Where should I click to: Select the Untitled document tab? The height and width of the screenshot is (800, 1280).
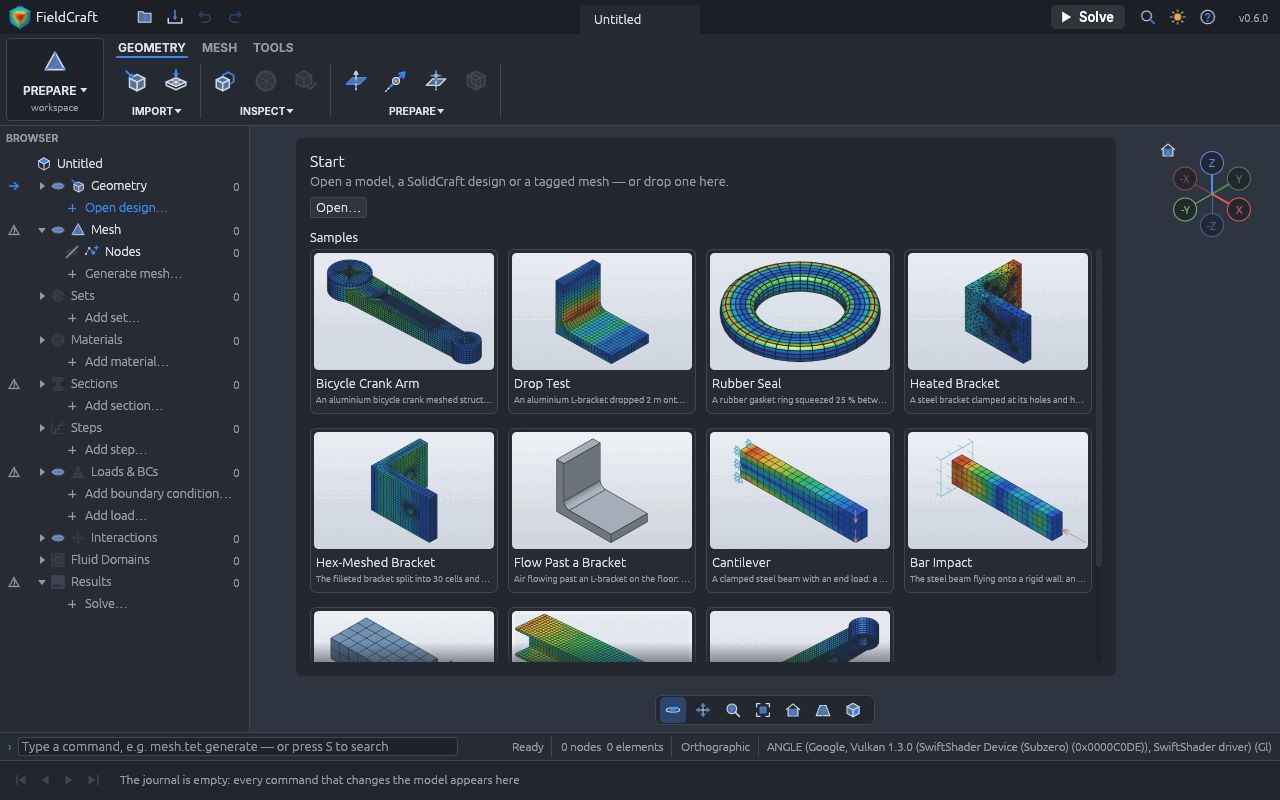click(640, 19)
